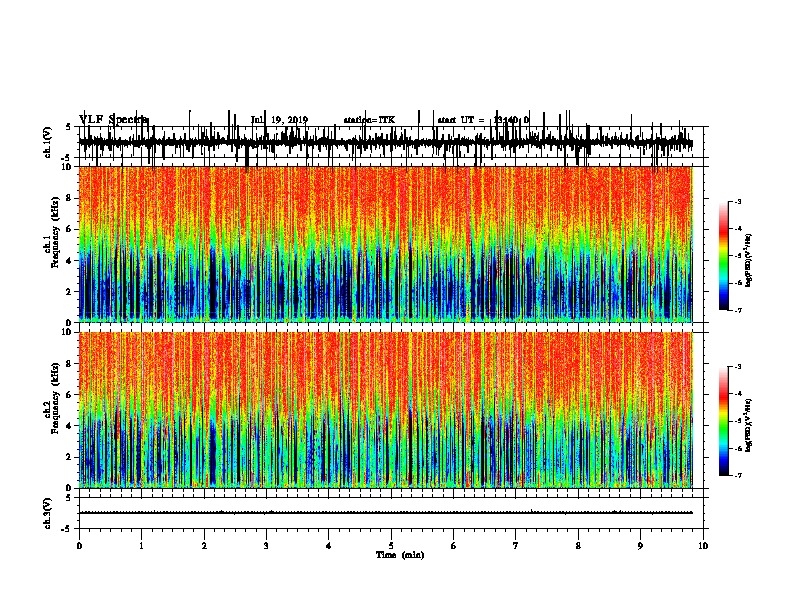Click the '6' kHz tick of ch.2 spectrogram

tap(70, 394)
